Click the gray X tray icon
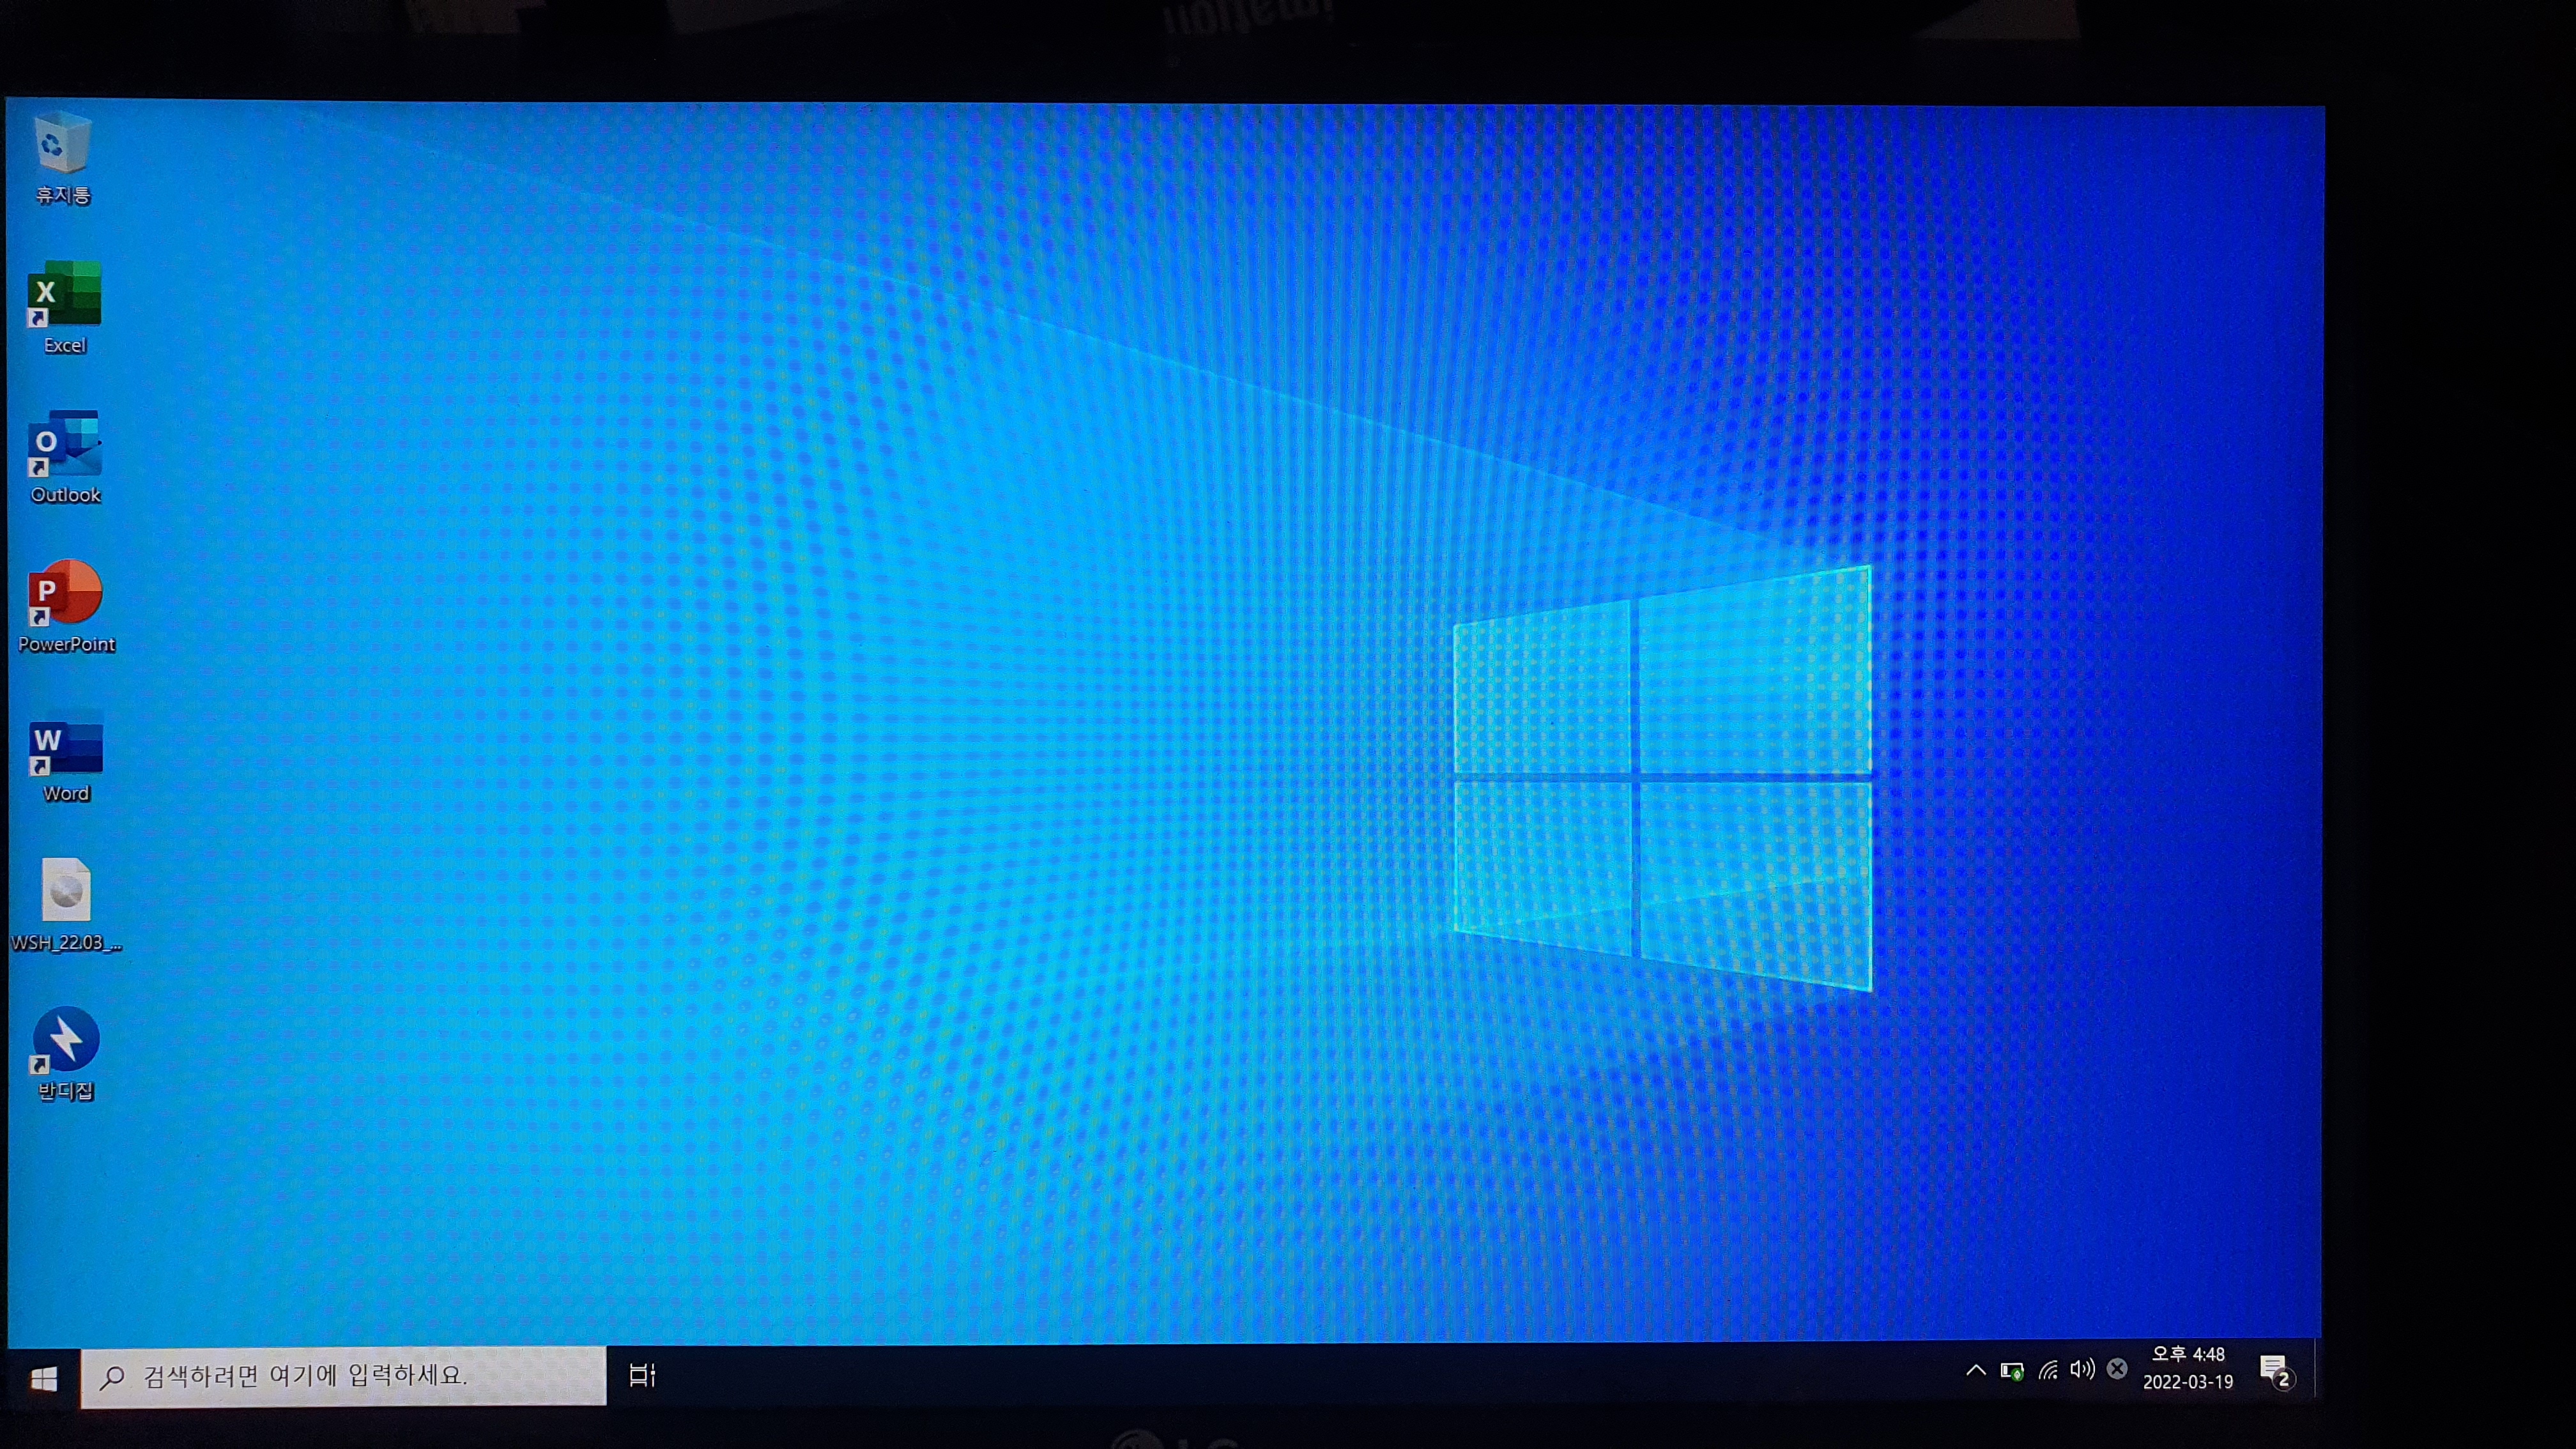The width and height of the screenshot is (2576, 1449). [x=2117, y=1369]
